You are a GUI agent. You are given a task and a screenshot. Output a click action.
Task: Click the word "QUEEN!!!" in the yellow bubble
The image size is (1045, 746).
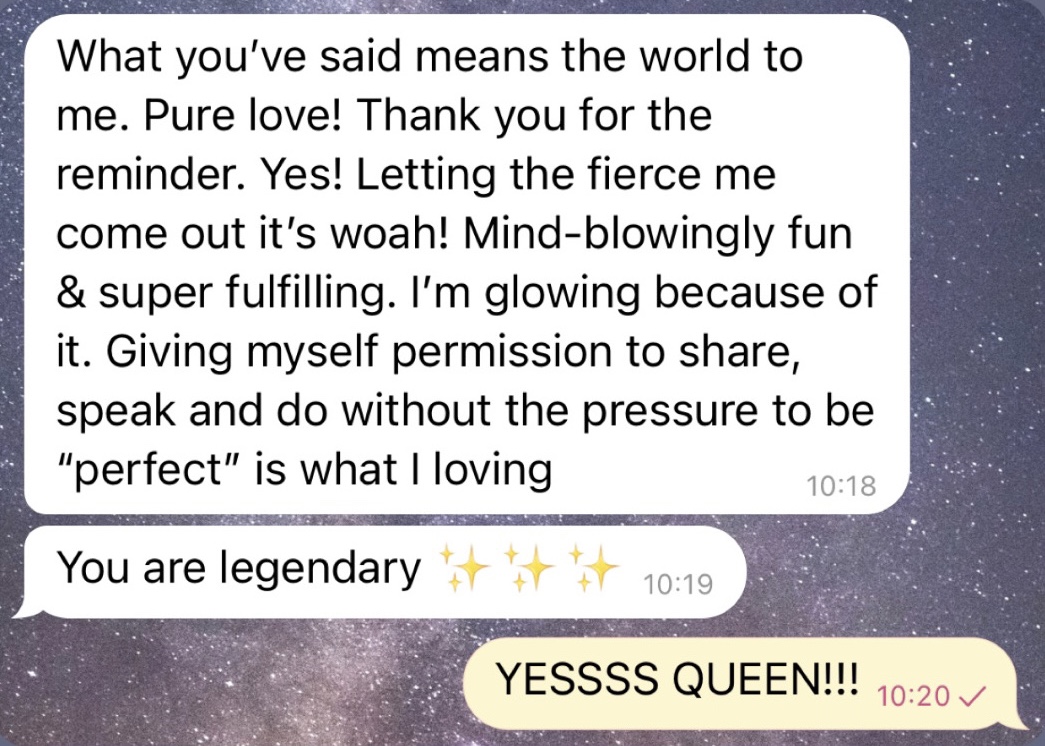(x=765, y=679)
